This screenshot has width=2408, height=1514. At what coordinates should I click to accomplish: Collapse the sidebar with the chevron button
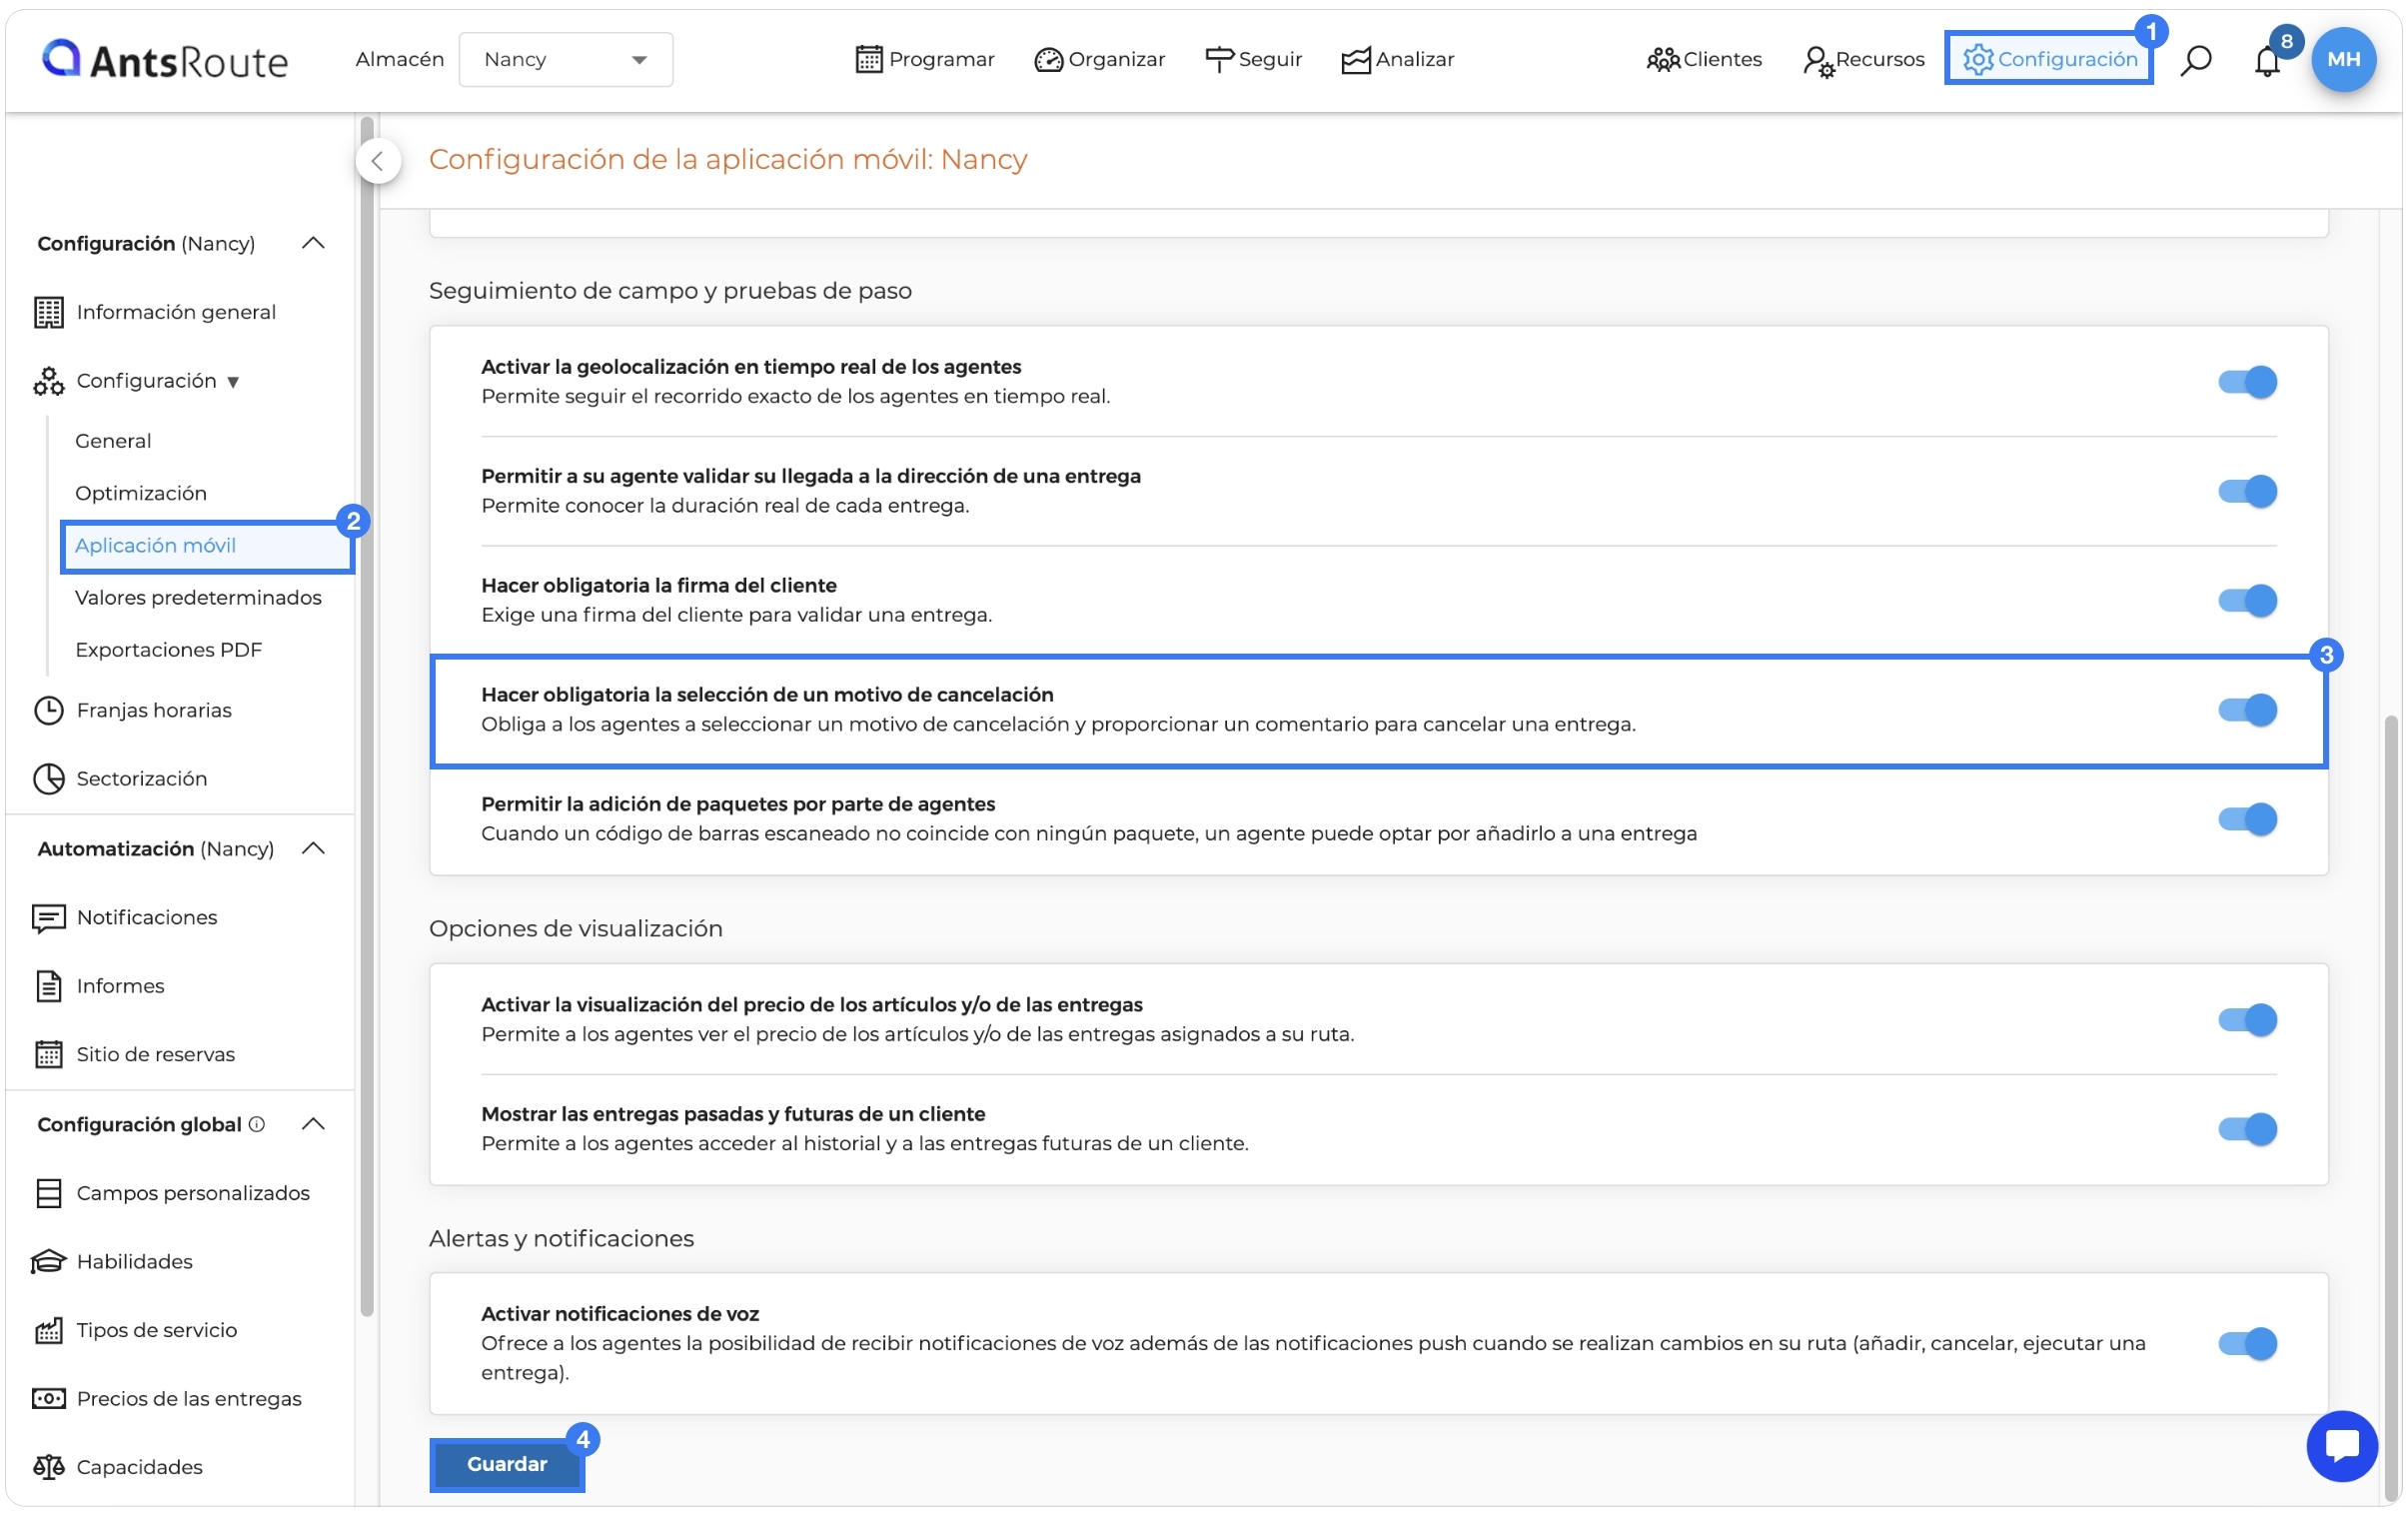pos(378,160)
